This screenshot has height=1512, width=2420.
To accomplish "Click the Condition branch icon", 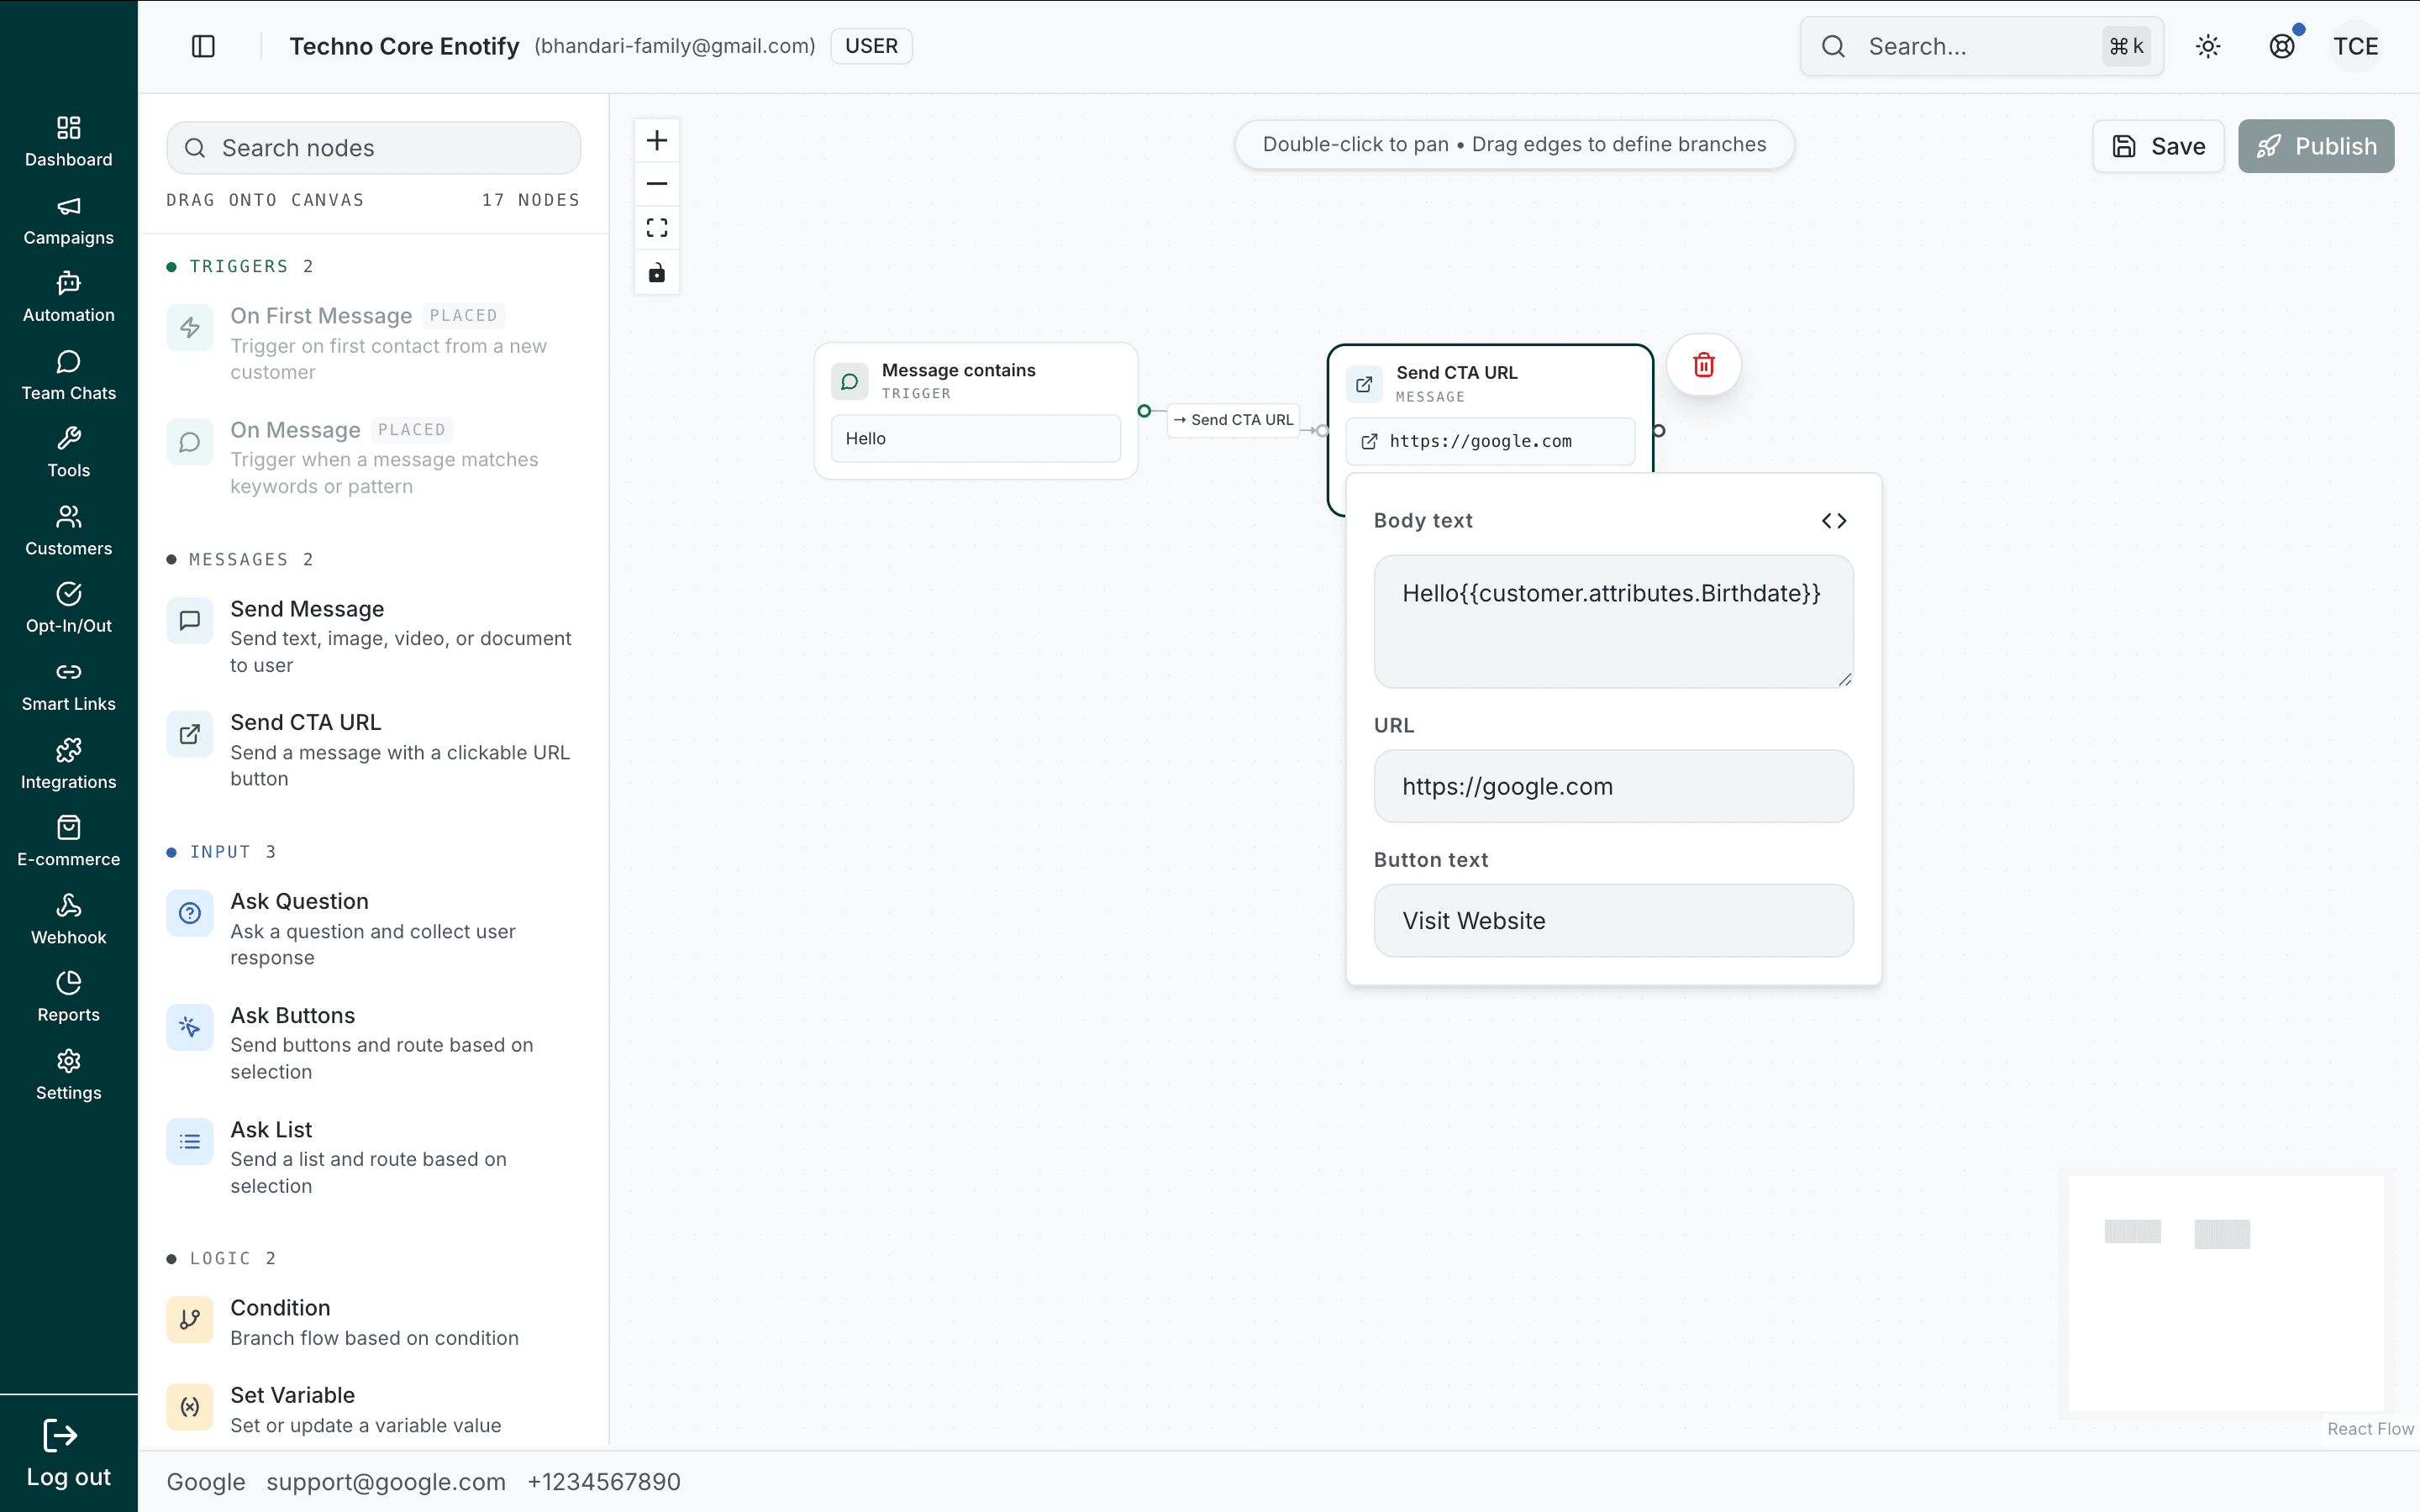I will (190, 1320).
